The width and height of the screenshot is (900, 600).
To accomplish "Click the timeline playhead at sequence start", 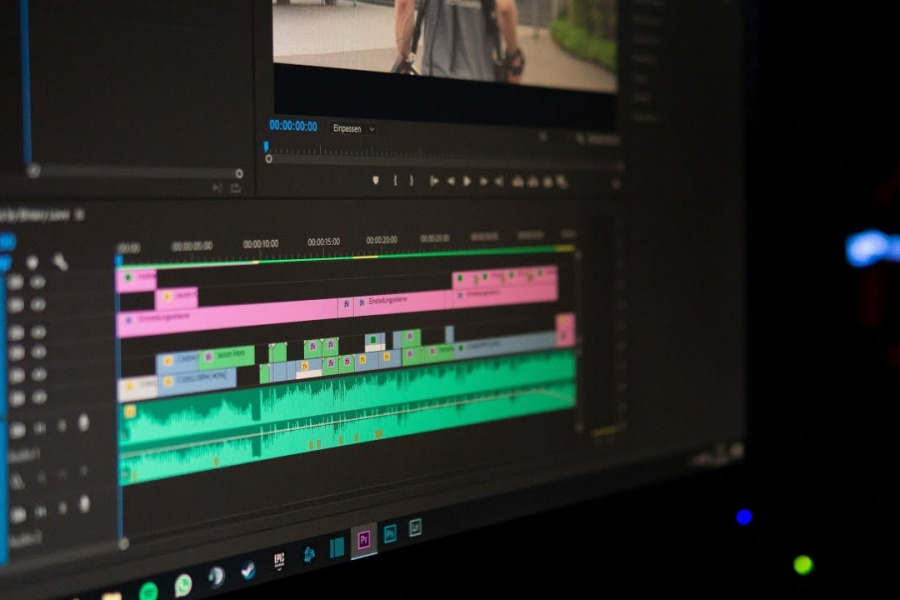I will click(x=119, y=261).
